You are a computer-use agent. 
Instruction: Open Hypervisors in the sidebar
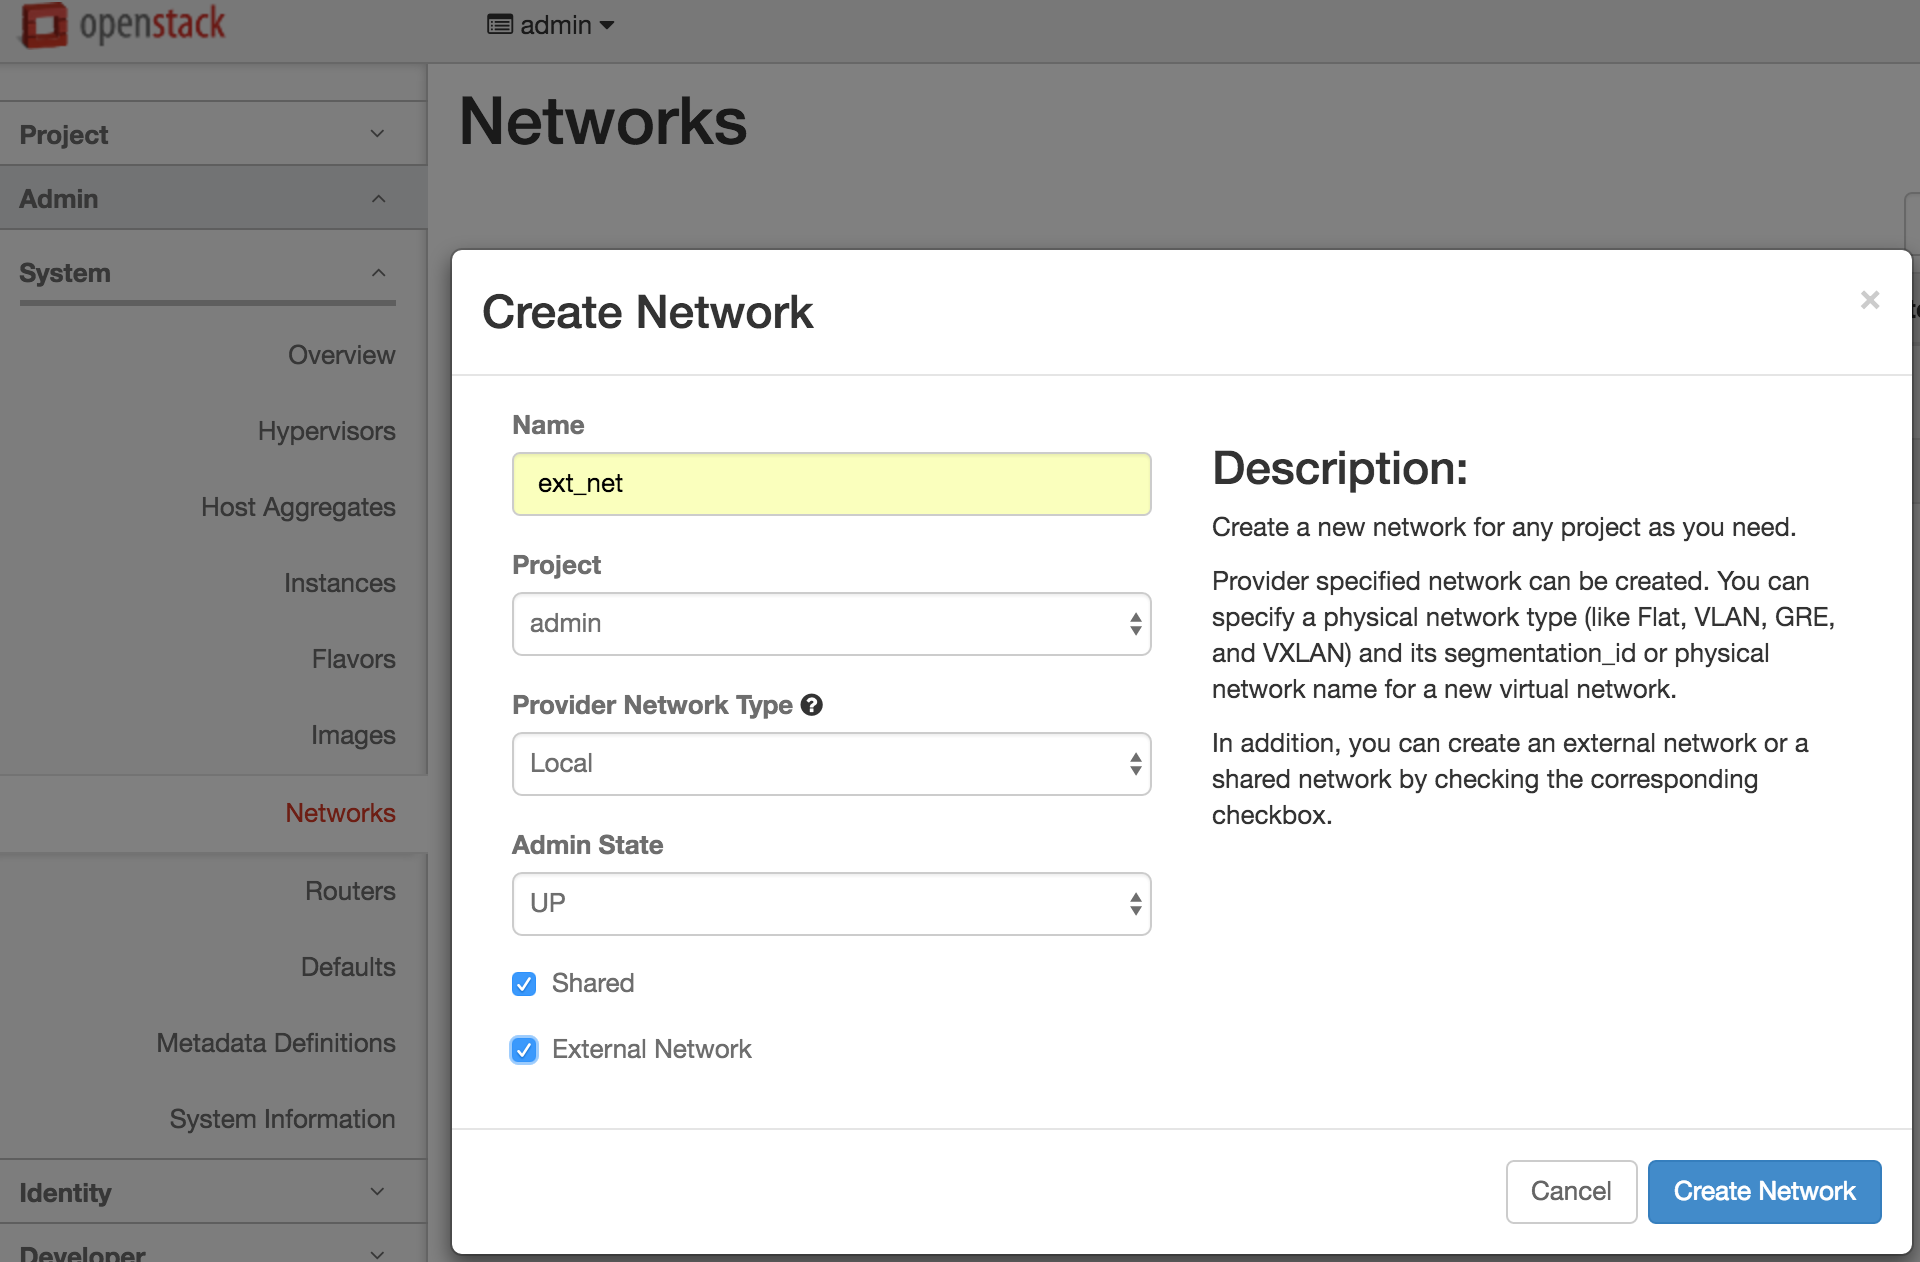(x=326, y=431)
